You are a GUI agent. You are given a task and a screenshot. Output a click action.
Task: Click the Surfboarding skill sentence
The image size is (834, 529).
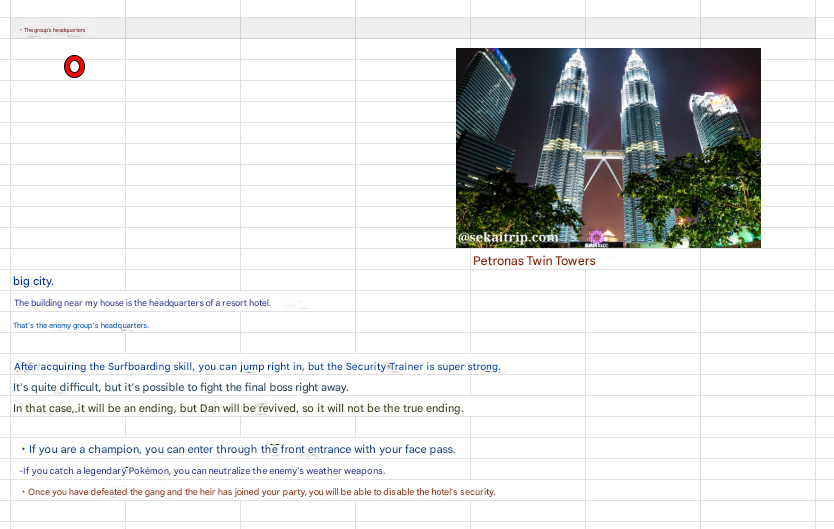(257, 366)
